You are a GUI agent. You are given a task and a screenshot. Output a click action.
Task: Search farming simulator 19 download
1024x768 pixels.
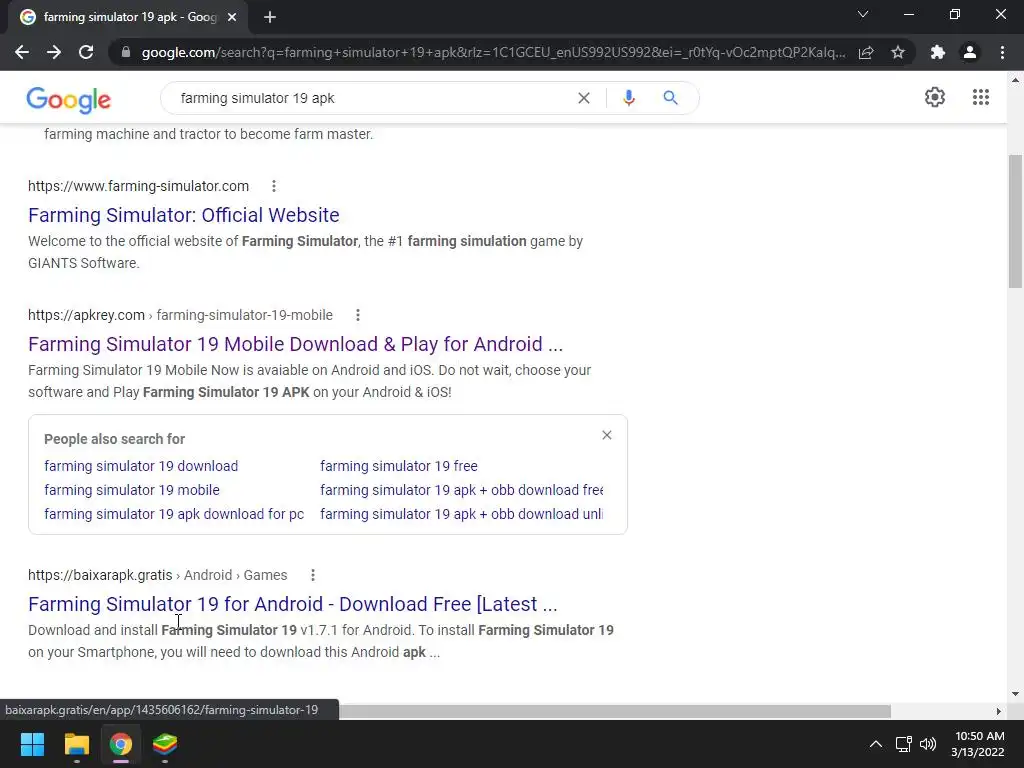pyautogui.click(x=141, y=466)
